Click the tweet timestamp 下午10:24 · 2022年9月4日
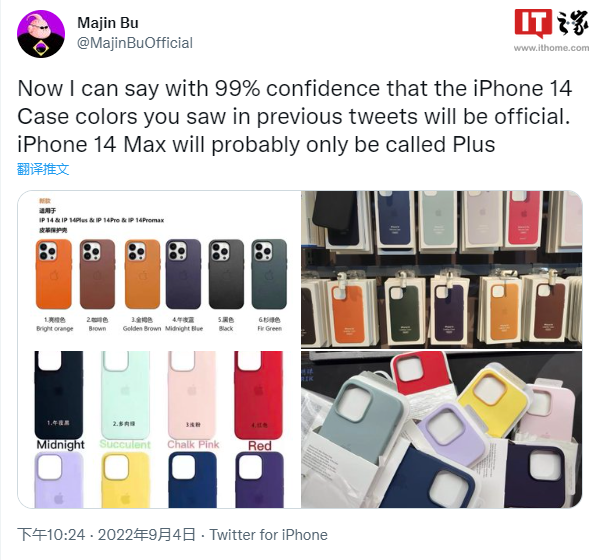This screenshot has height=560, width=598. 106,535
